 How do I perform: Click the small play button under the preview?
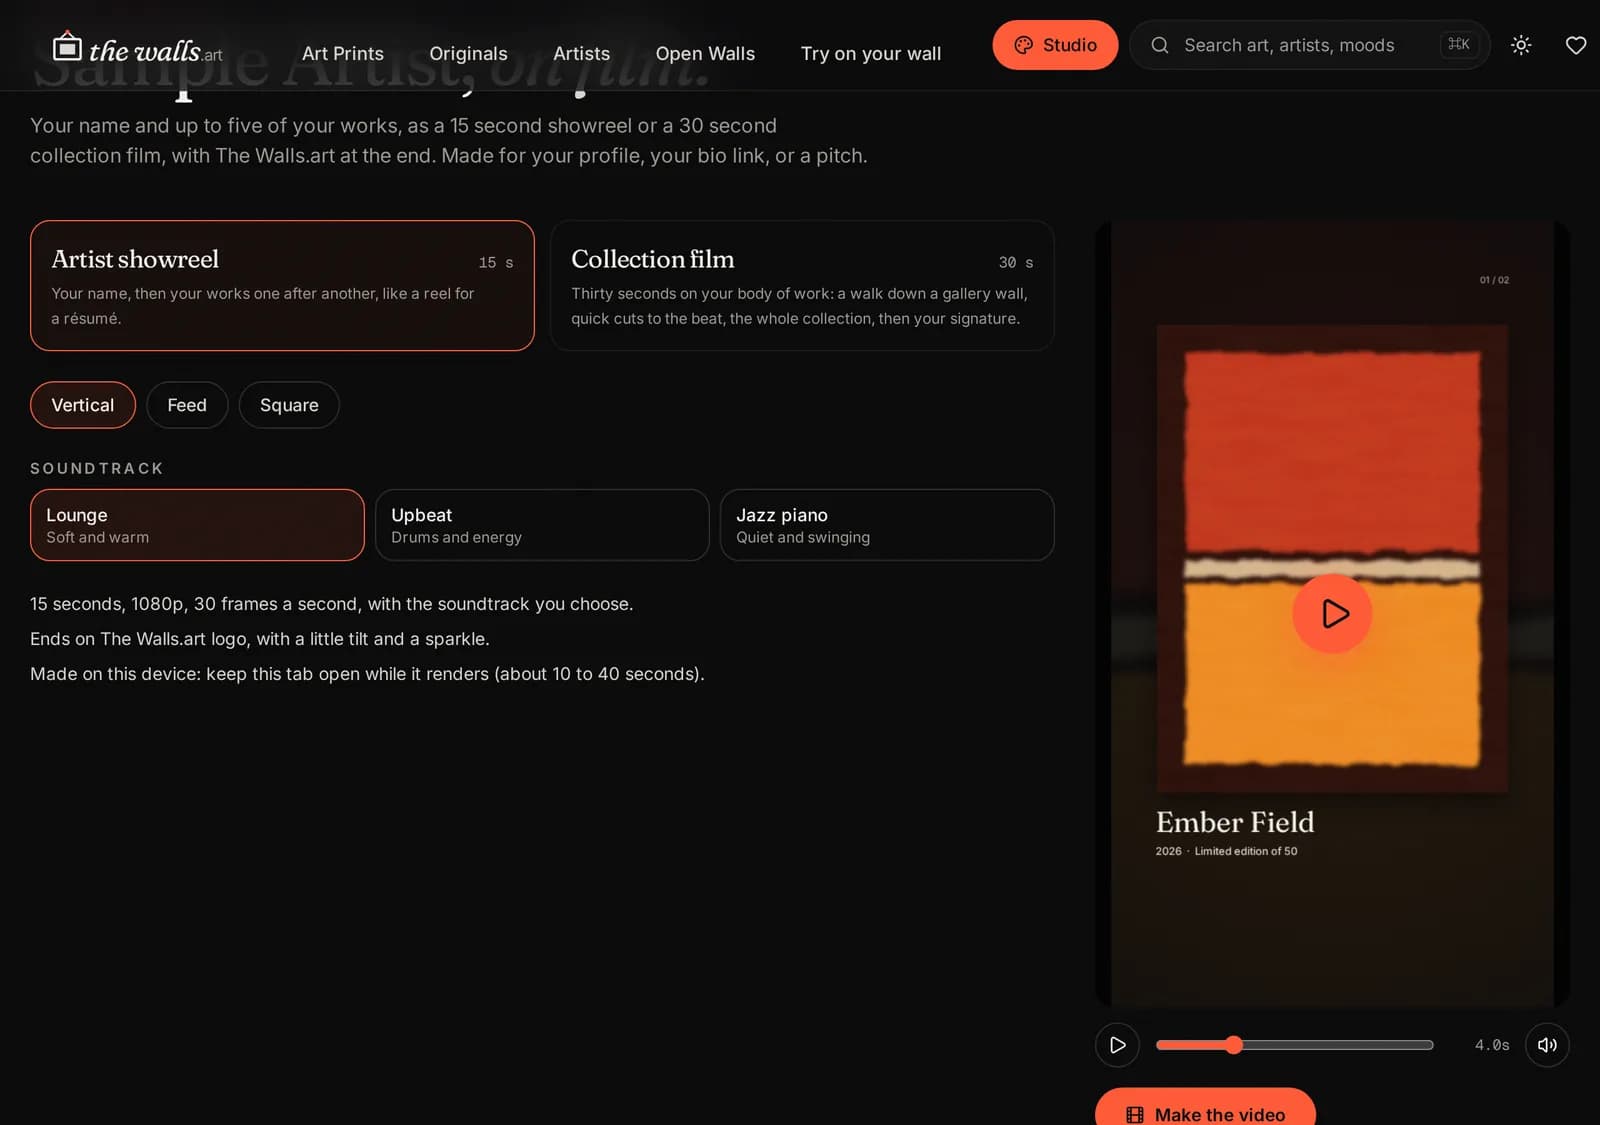tap(1118, 1045)
